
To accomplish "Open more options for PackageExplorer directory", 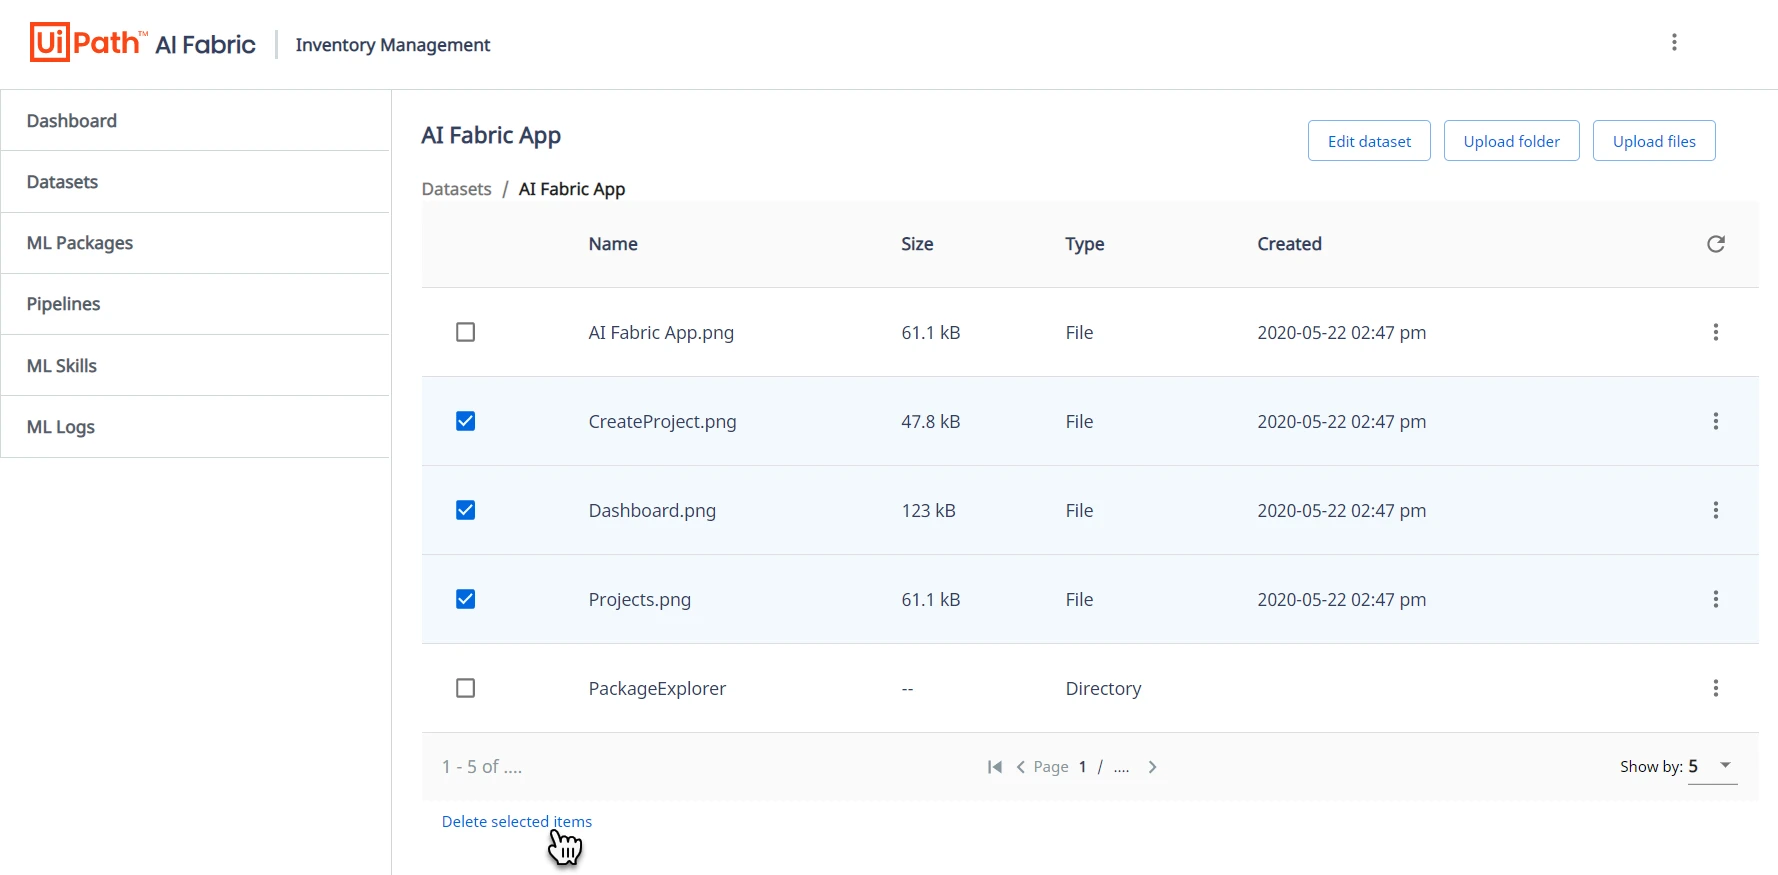I will pos(1715,688).
